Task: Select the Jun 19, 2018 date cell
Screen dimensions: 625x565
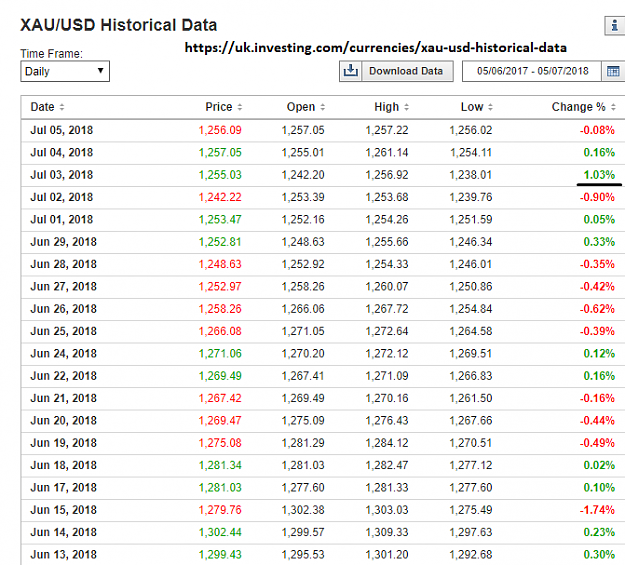Action: point(63,443)
